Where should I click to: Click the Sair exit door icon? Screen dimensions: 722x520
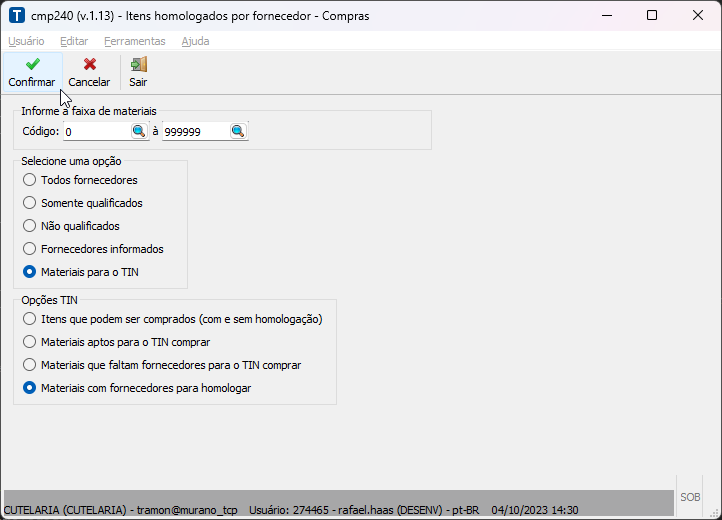tap(138, 64)
